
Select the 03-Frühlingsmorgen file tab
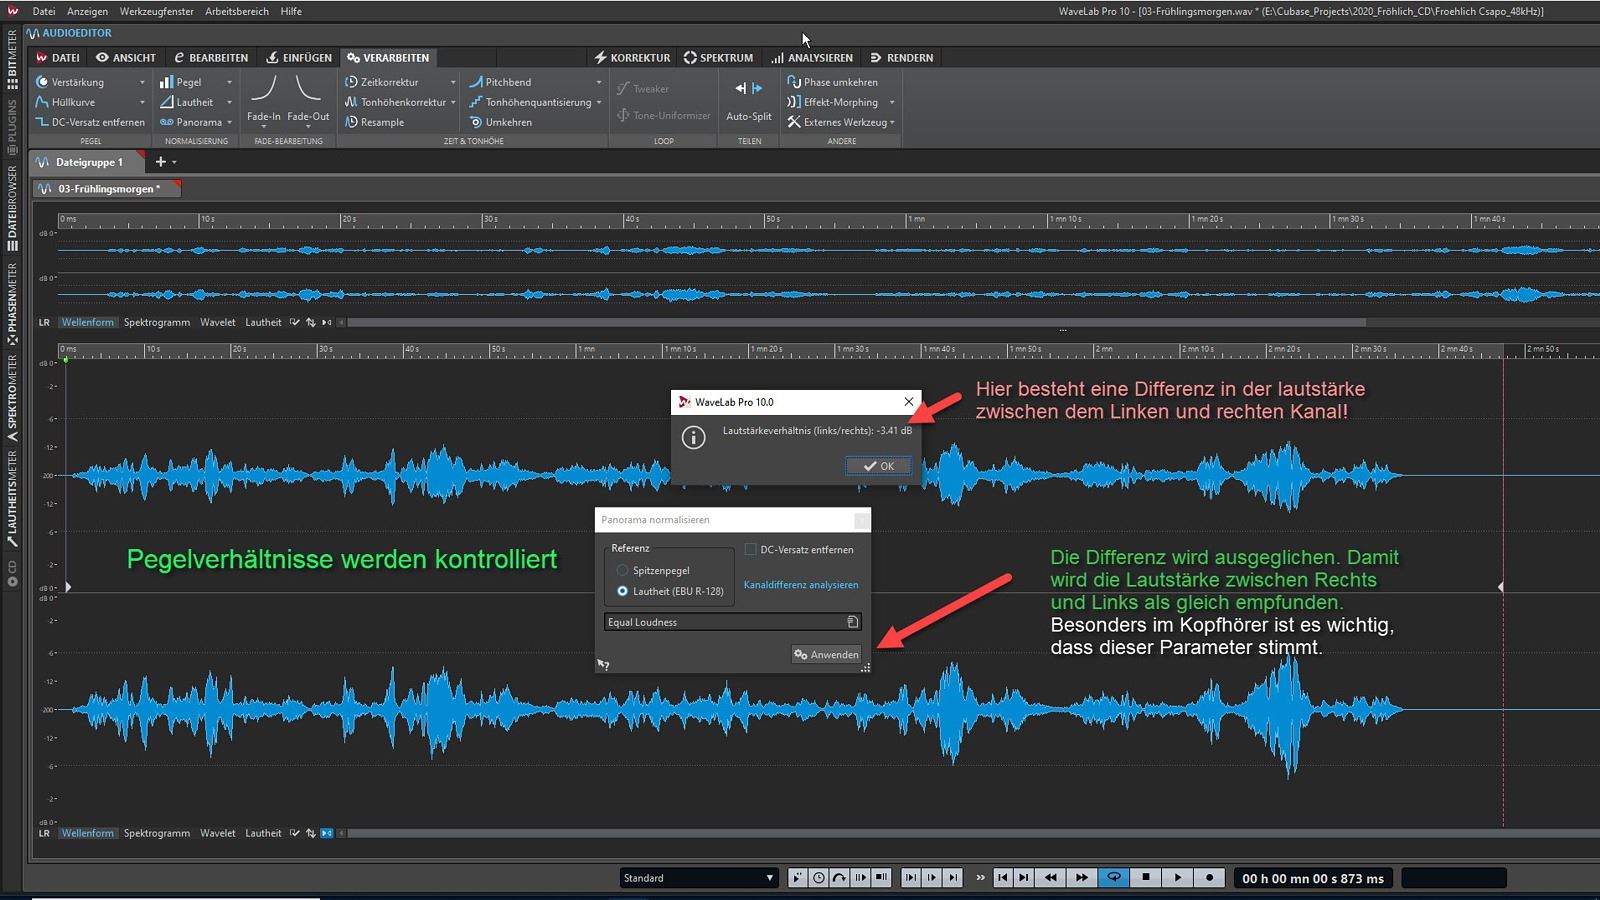[x=107, y=188]
